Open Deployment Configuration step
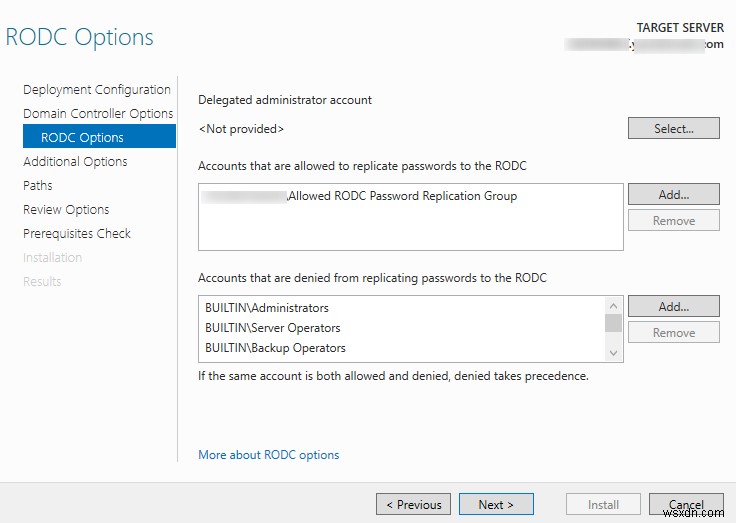This screenshot has height=523, width=736. coord(97,90)
